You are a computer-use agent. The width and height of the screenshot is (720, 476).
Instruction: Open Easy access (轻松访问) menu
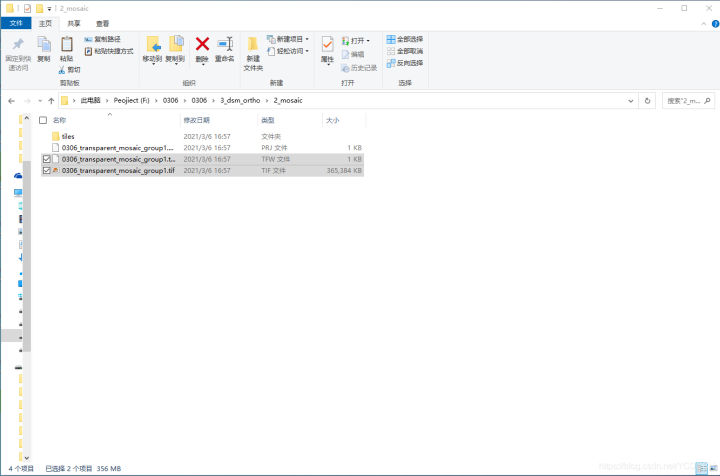point(288,51)
